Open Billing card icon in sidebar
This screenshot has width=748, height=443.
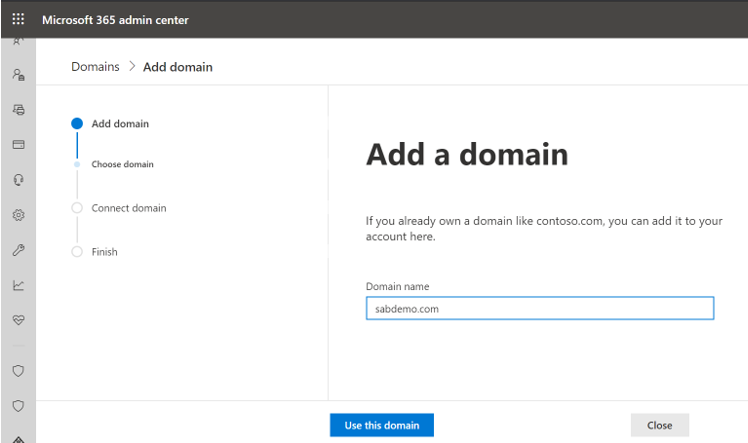click(18, 145)
